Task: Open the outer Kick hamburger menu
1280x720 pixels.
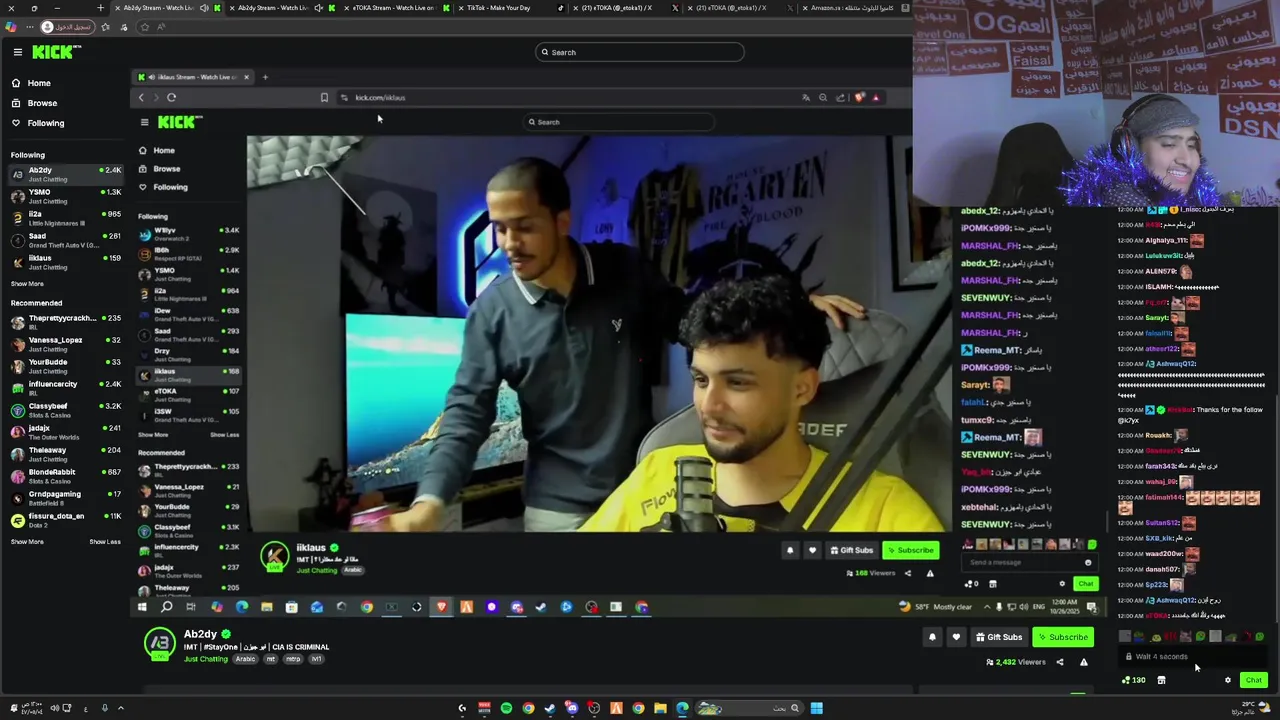Action: coord(17,52)
